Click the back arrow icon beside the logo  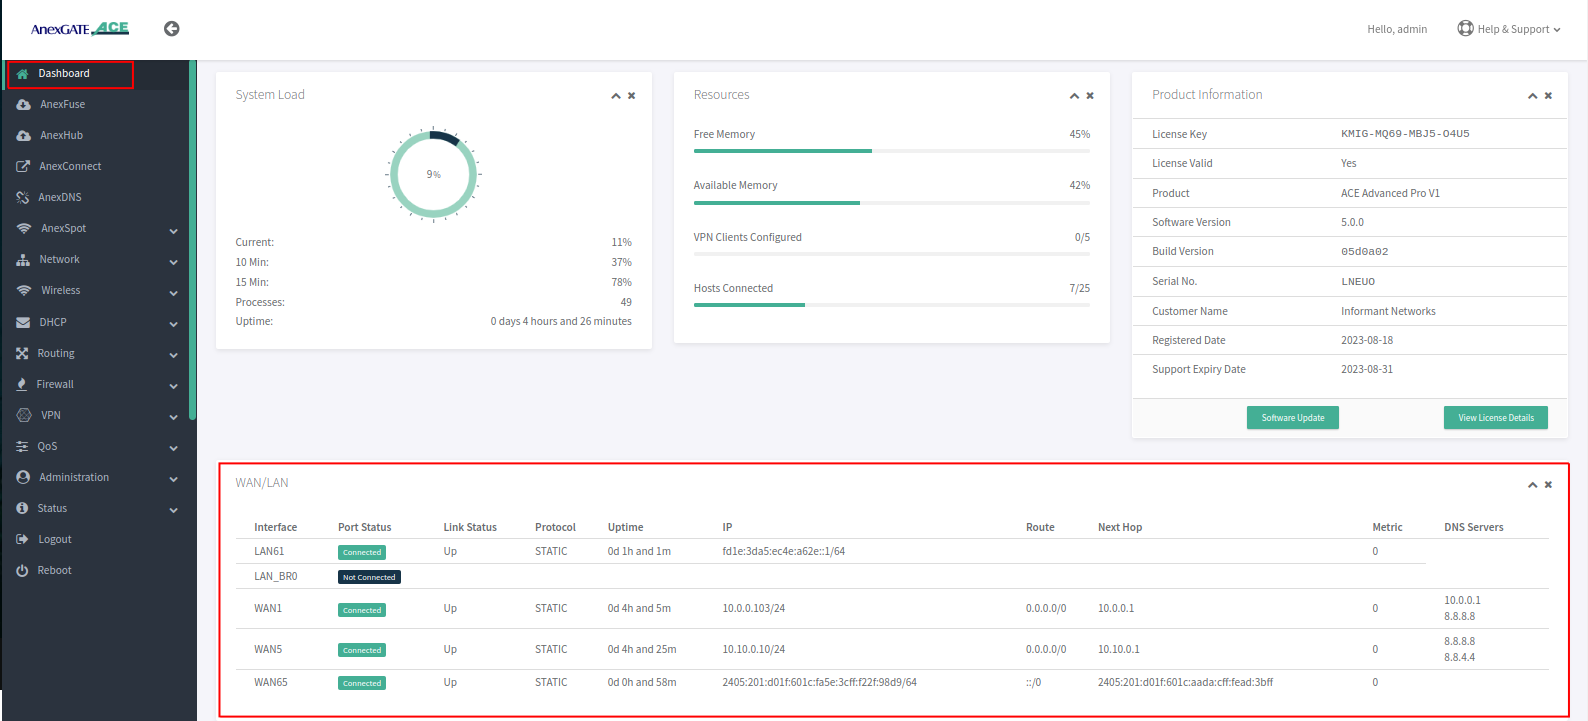coord(172,29)
